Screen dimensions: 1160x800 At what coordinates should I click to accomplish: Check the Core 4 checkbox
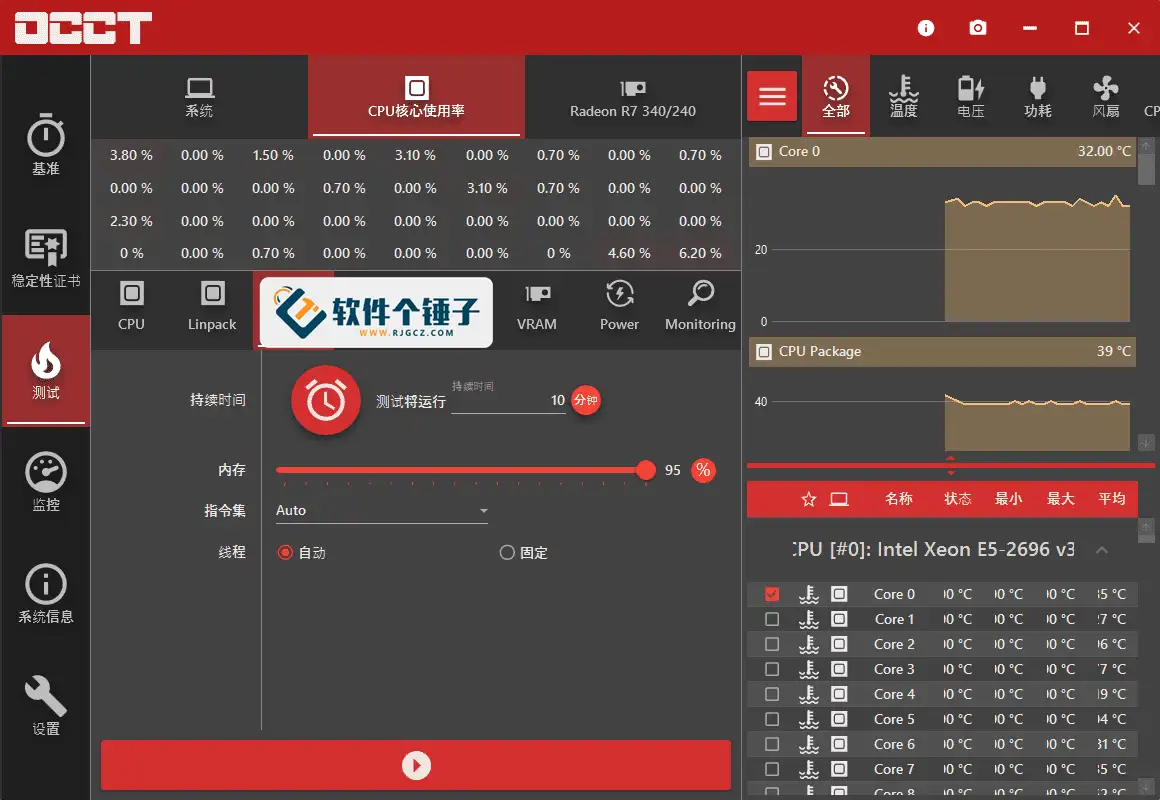[x=772, y=694]
